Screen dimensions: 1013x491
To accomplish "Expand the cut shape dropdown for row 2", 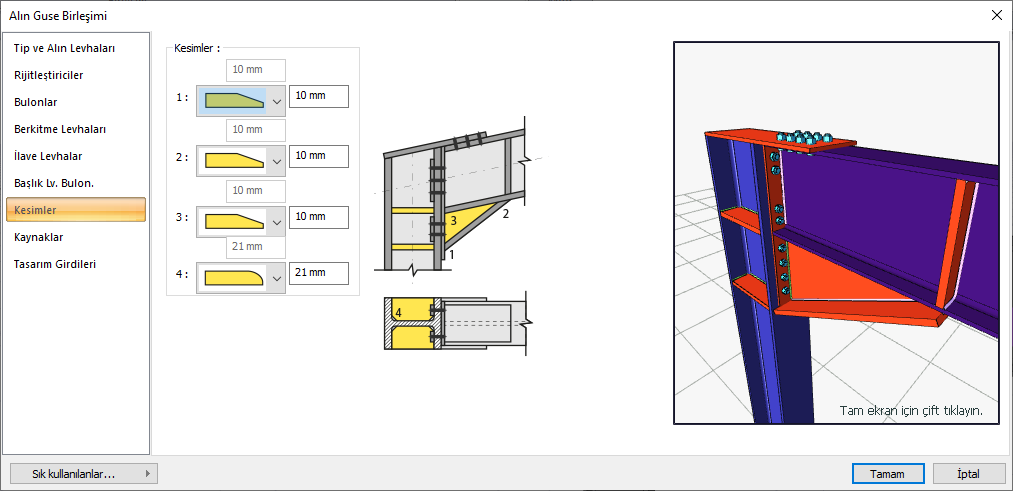I will (x=277, y=161).
